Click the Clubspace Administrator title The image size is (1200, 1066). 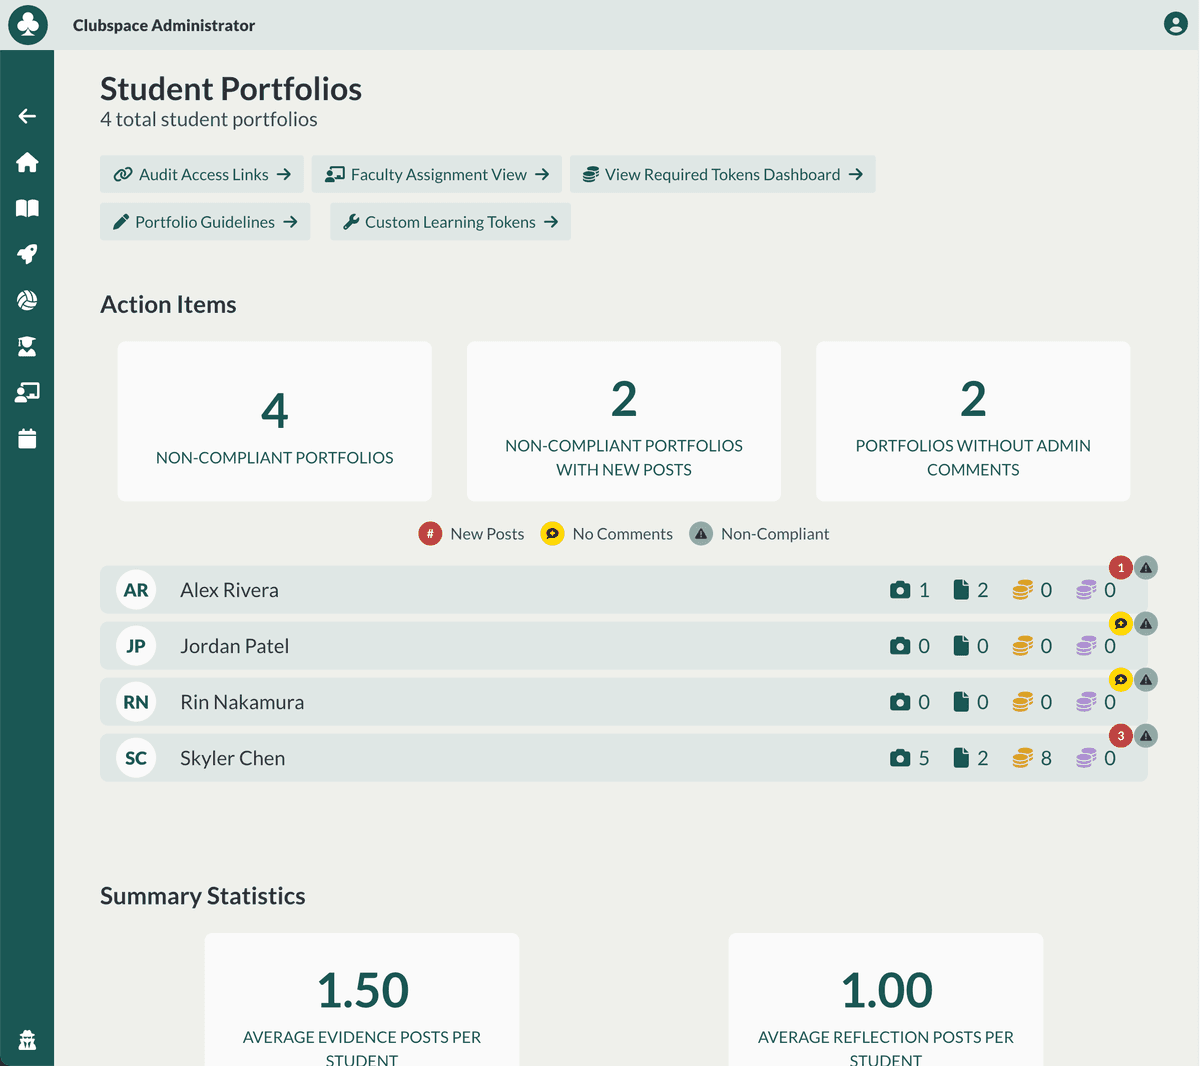(x=164, y=25)
